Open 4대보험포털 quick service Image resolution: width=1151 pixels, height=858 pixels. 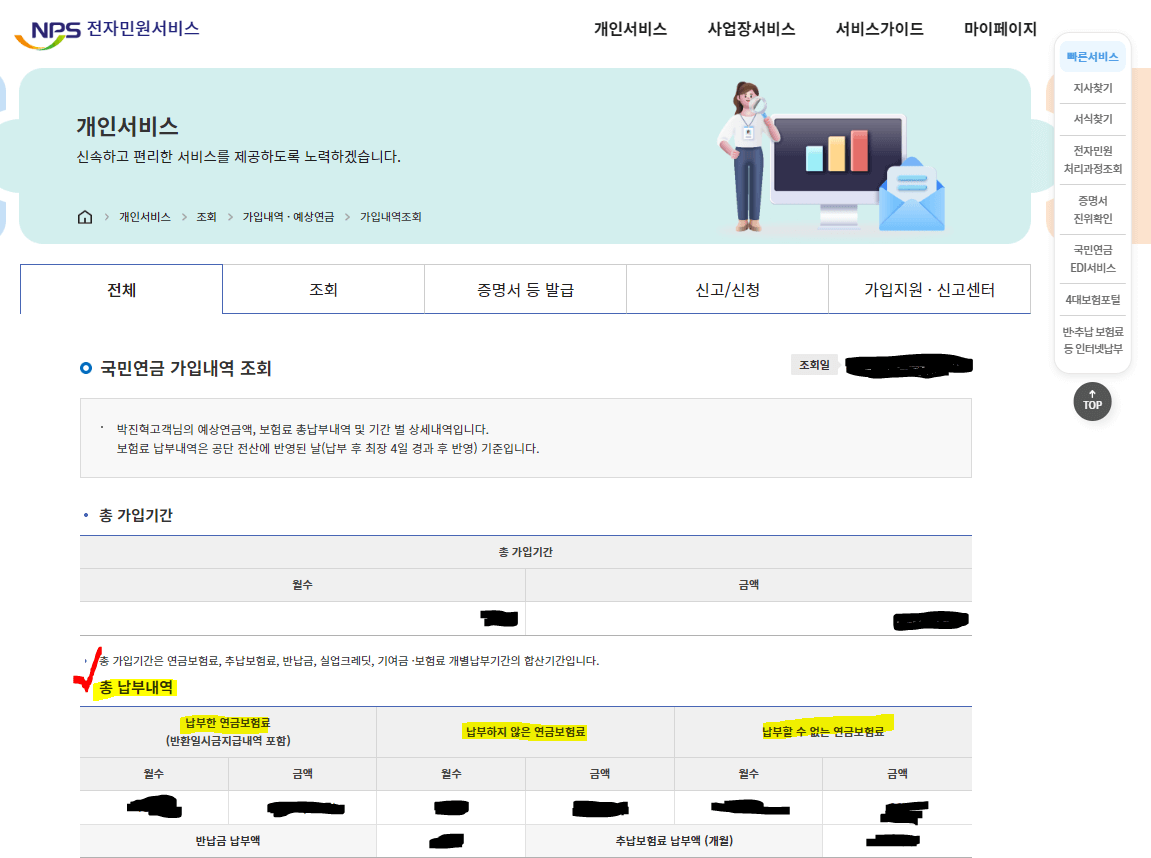1092,297
